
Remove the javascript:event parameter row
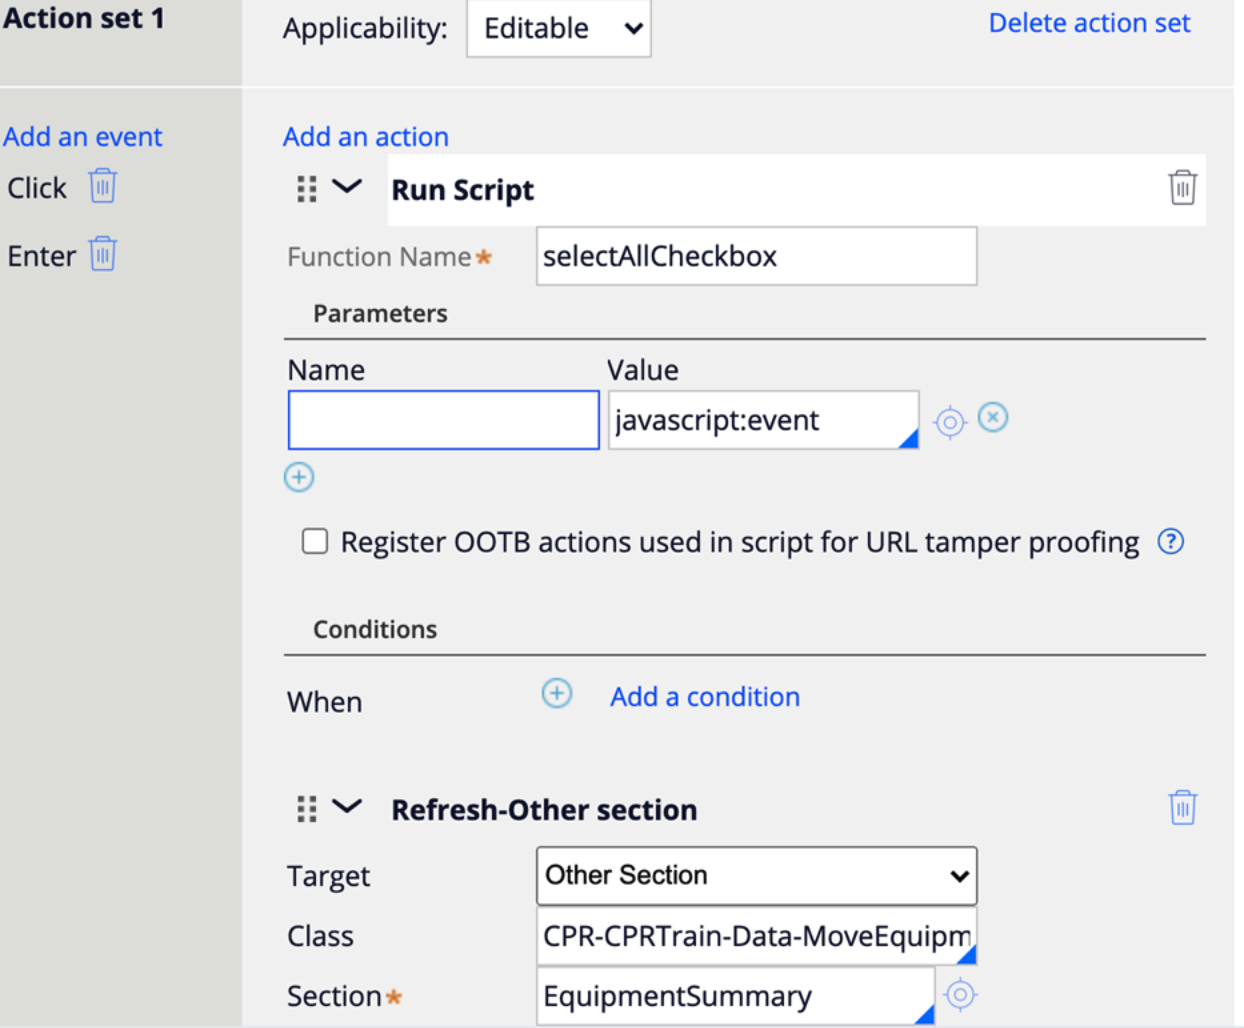(x=992, y=418)
